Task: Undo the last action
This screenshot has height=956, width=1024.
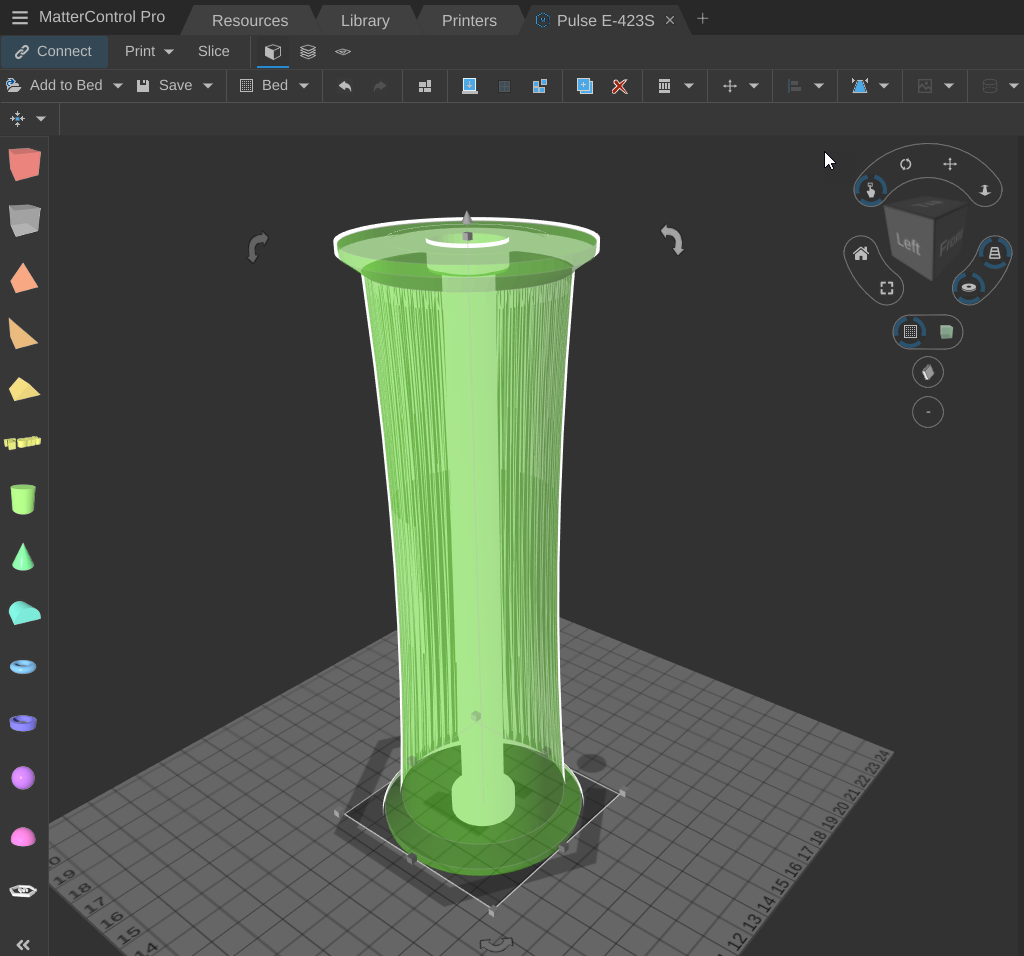Action: 345,86
